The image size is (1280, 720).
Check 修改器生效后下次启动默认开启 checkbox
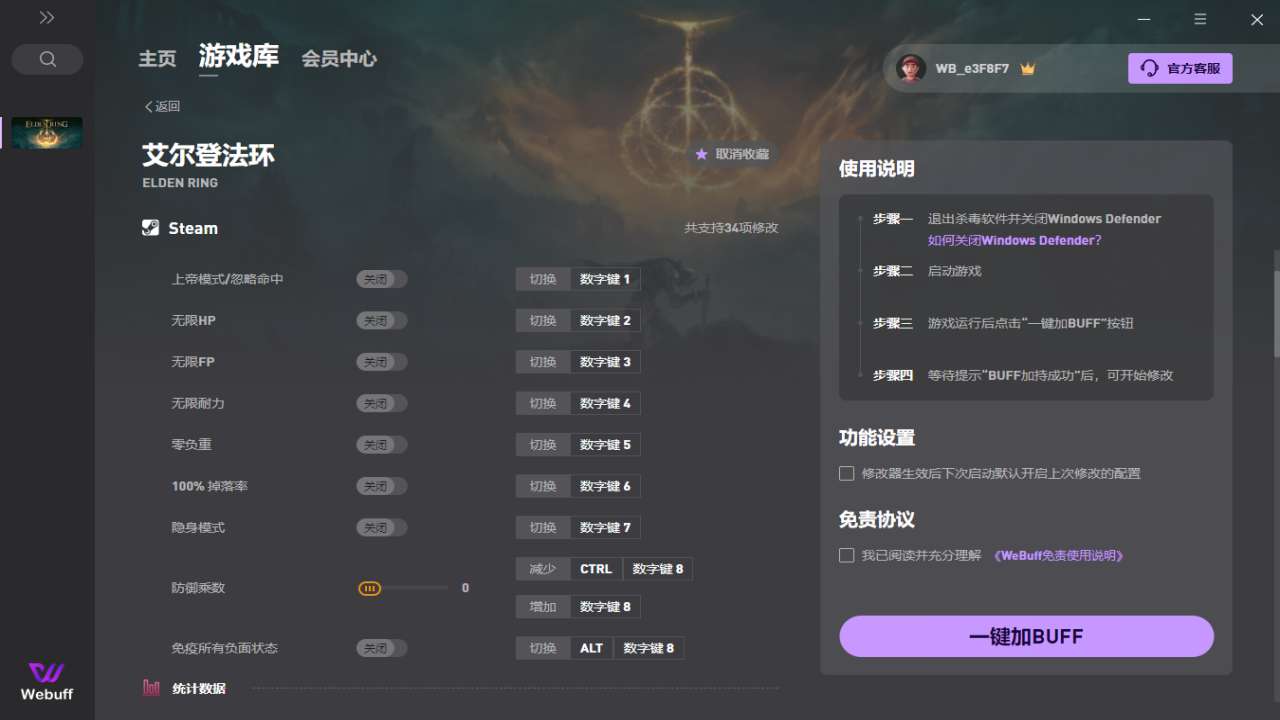pyautogui.click(x=846, y=473)
